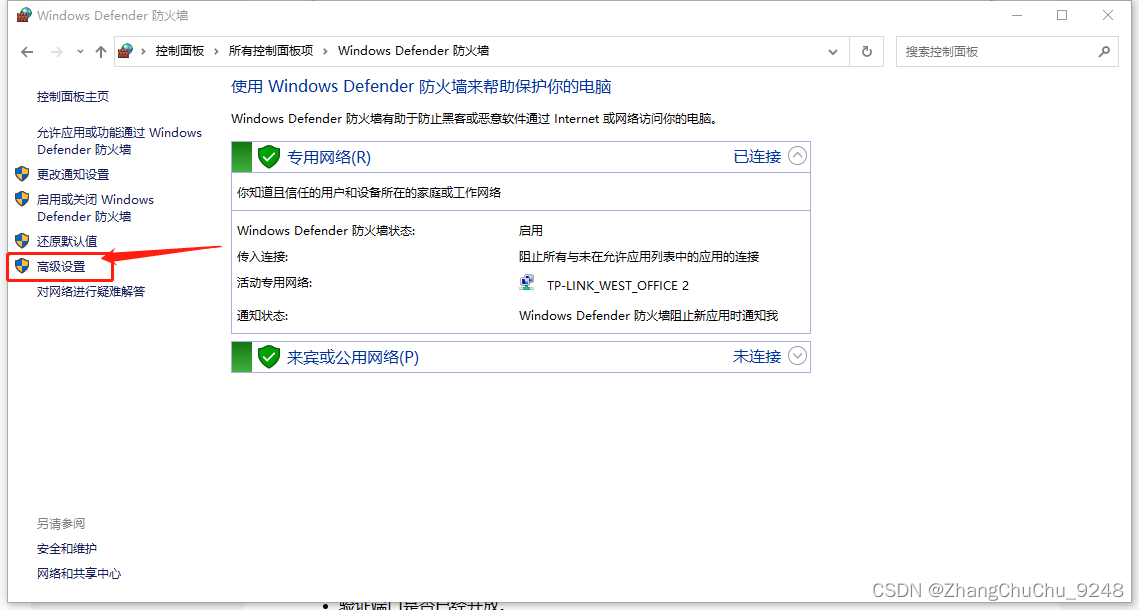This screenshot has height=610, width=1139.
Task: Click shield icon beside 更改通知设置
Action: pos(23,174)
